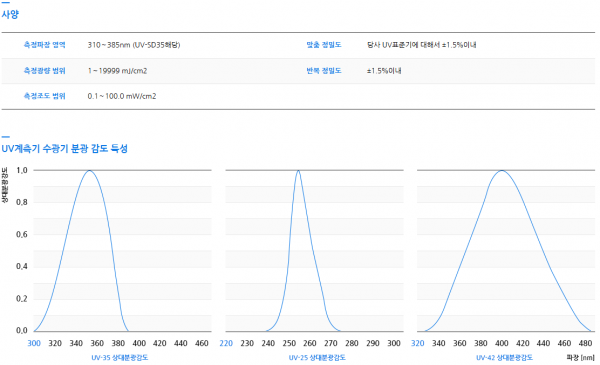Screen dimensions: 600x365
Task: Select the '측정조도 범위' label
Action: (44, 96)
